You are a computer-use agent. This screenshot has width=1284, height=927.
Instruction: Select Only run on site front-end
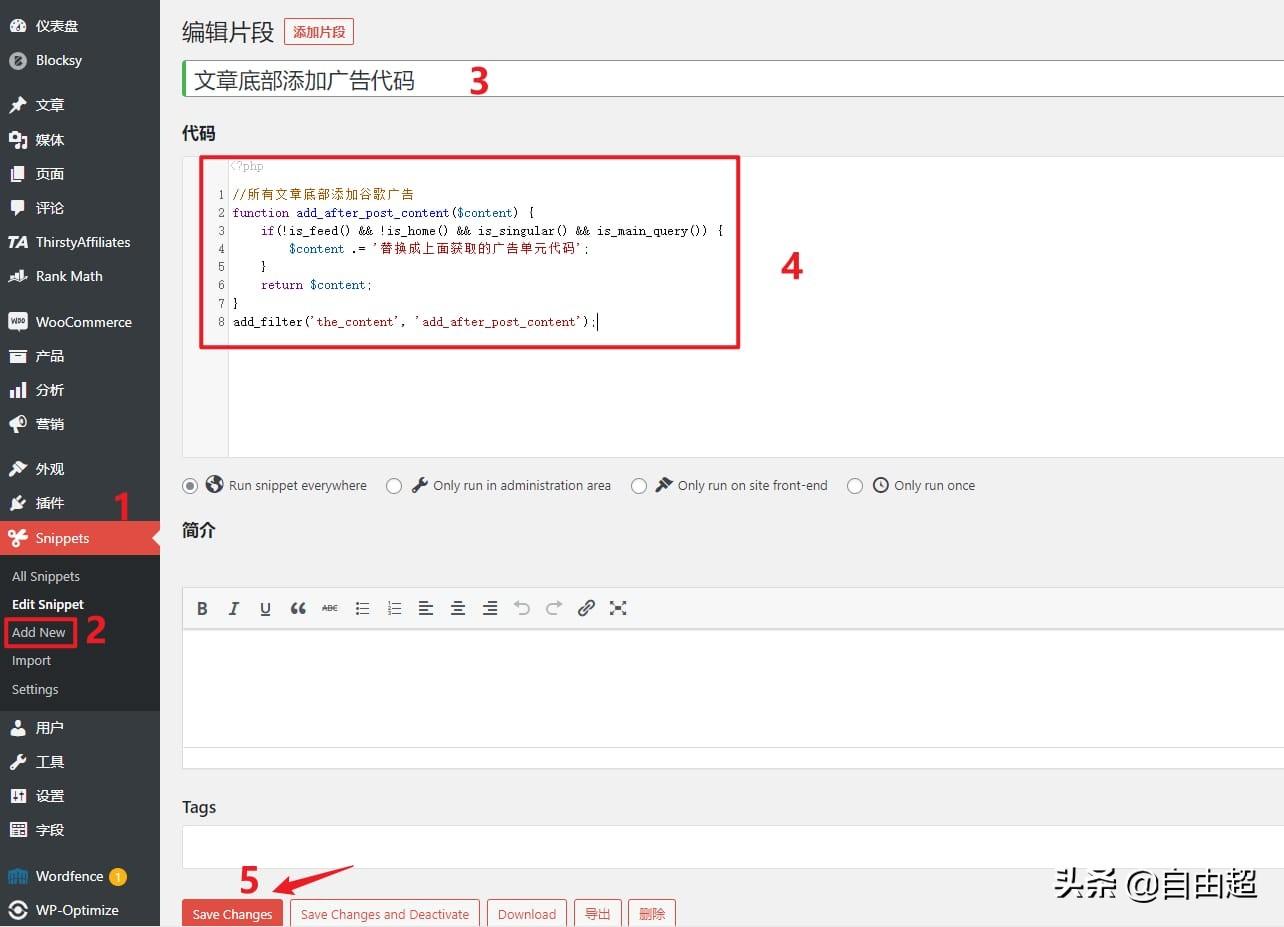[x=639, y=486]
